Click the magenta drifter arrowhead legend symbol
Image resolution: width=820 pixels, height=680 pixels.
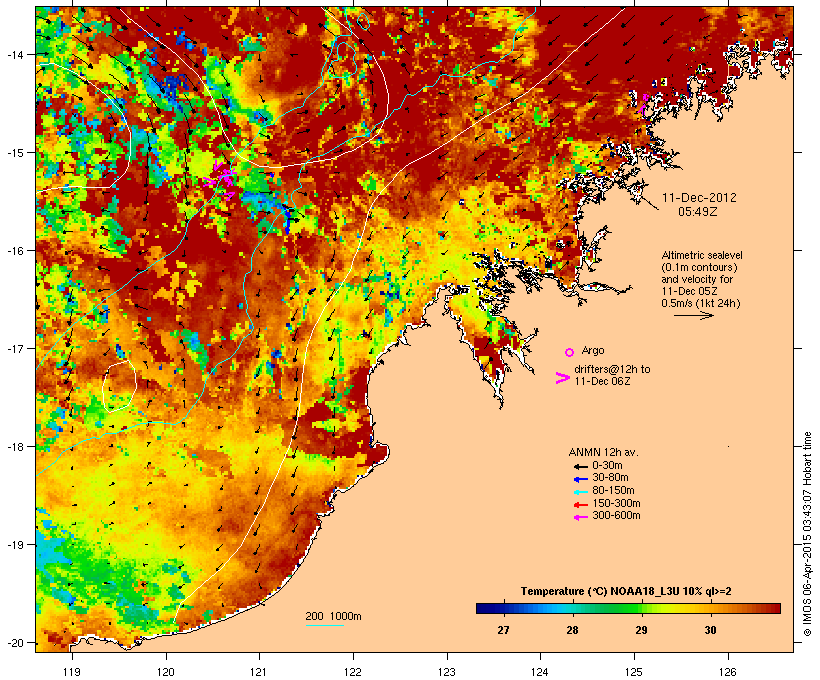pyautogui.click(x=562, y=378)
